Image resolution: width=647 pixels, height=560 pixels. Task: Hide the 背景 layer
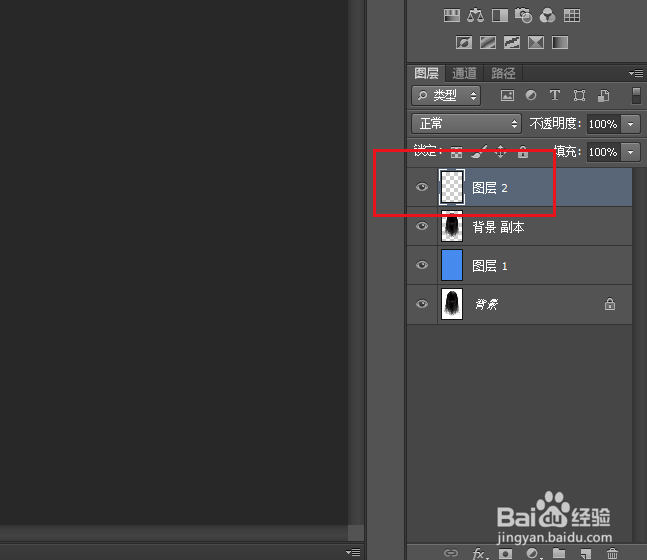[422, 304]
